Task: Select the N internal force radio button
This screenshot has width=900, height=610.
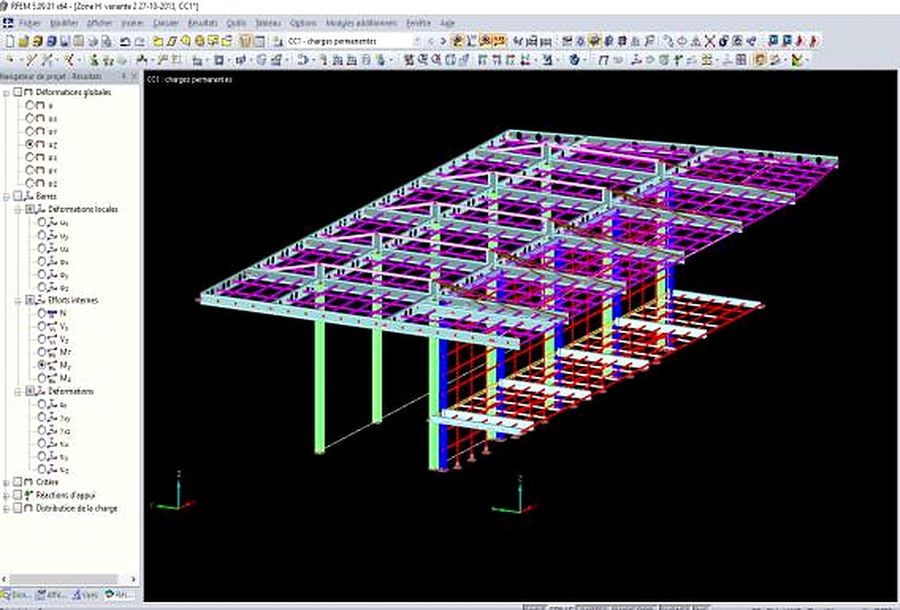Action: point(42,313)
